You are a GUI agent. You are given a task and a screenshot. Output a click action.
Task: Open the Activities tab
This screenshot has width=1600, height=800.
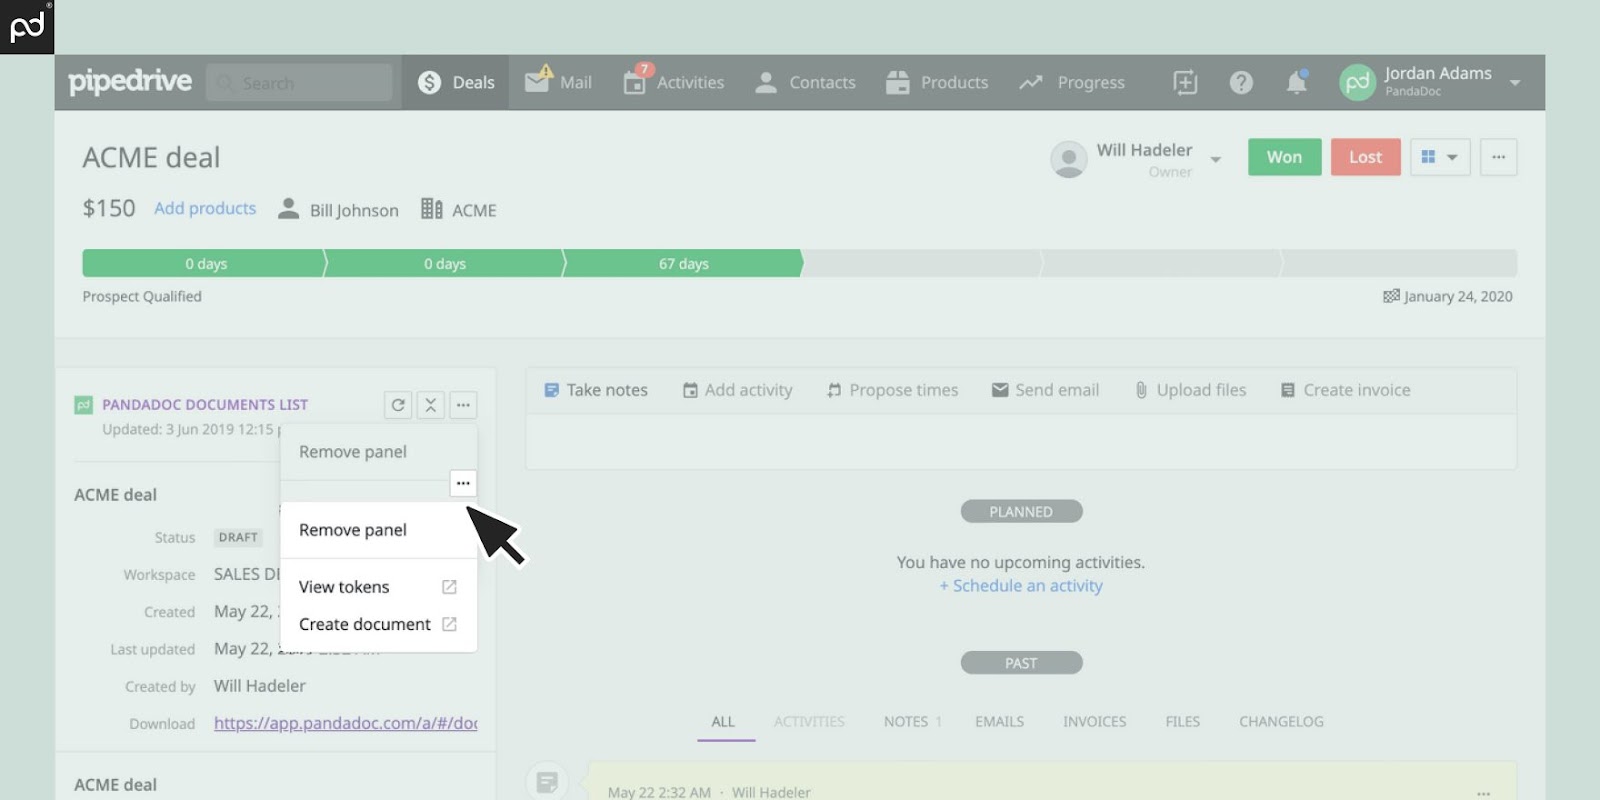674,83
